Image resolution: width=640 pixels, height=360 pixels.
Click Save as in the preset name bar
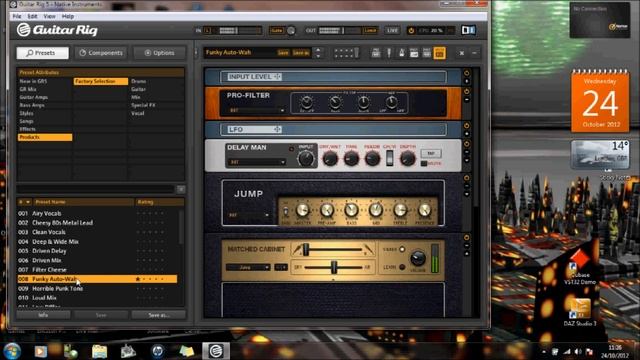pos(301,53)
